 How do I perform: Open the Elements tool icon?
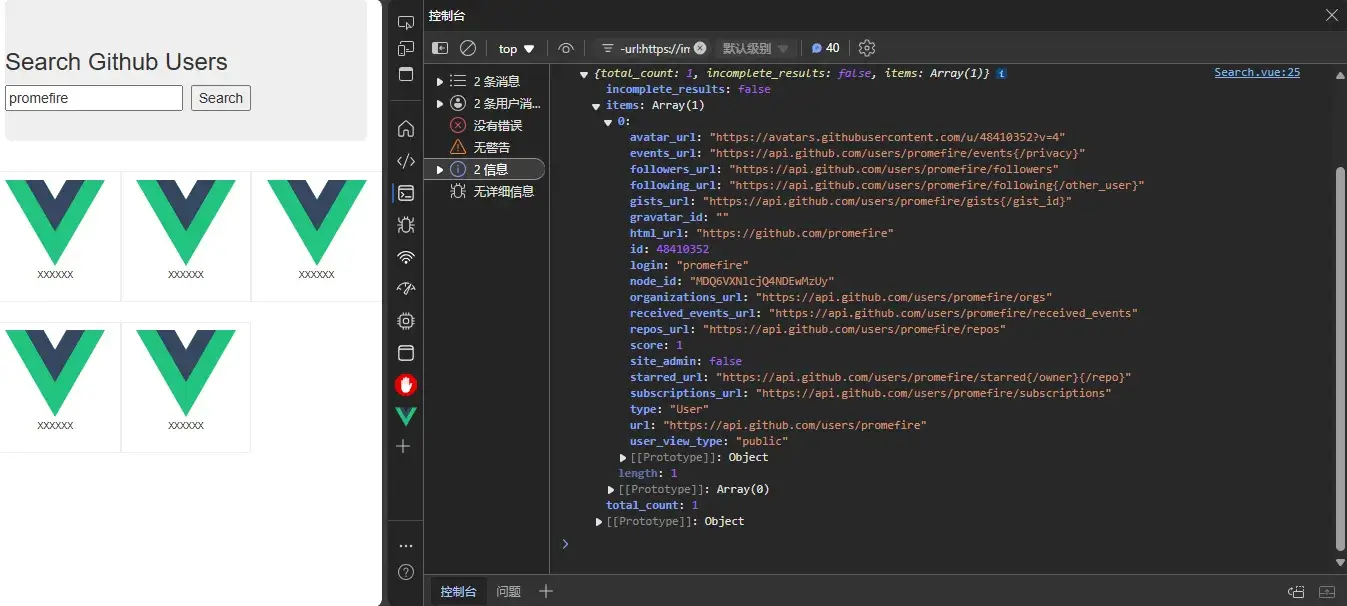pos(405,161)
